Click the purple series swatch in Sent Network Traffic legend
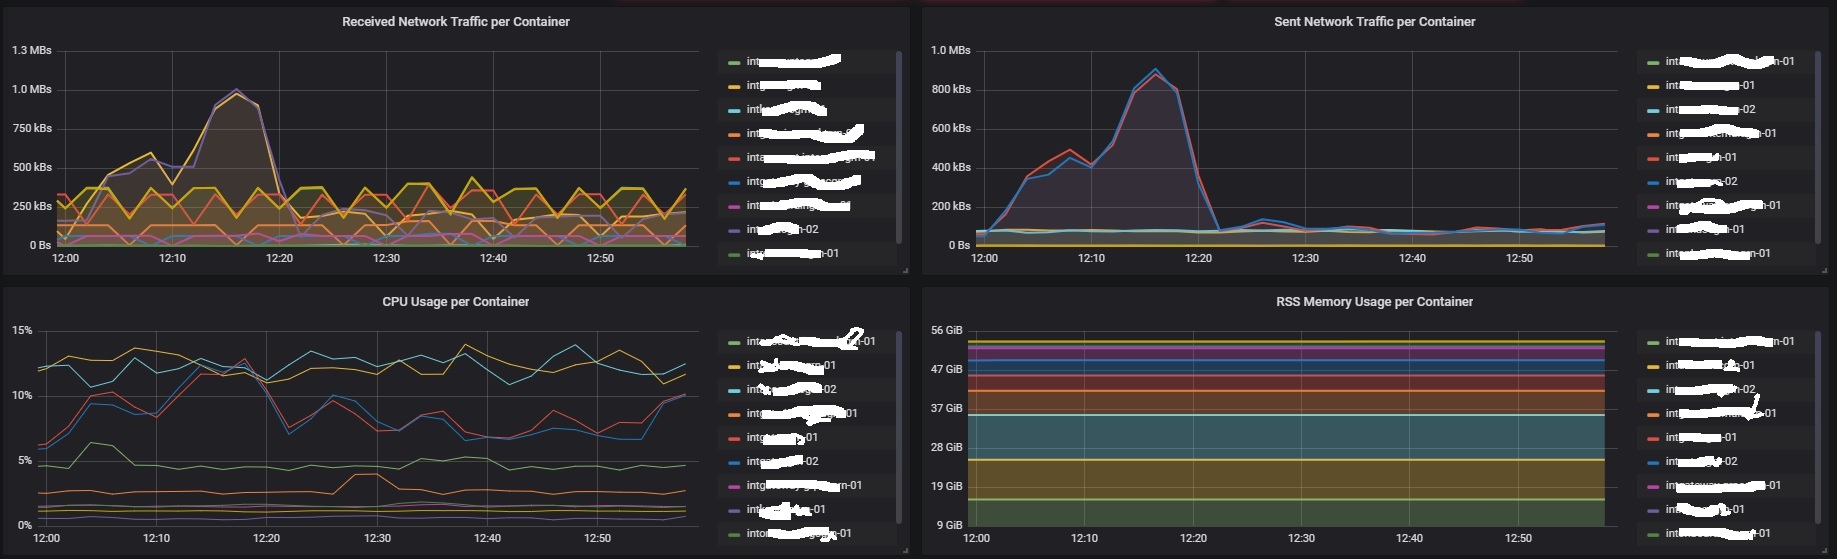This screenshot has height=559, width=1848. click(x=1653, y=230)
